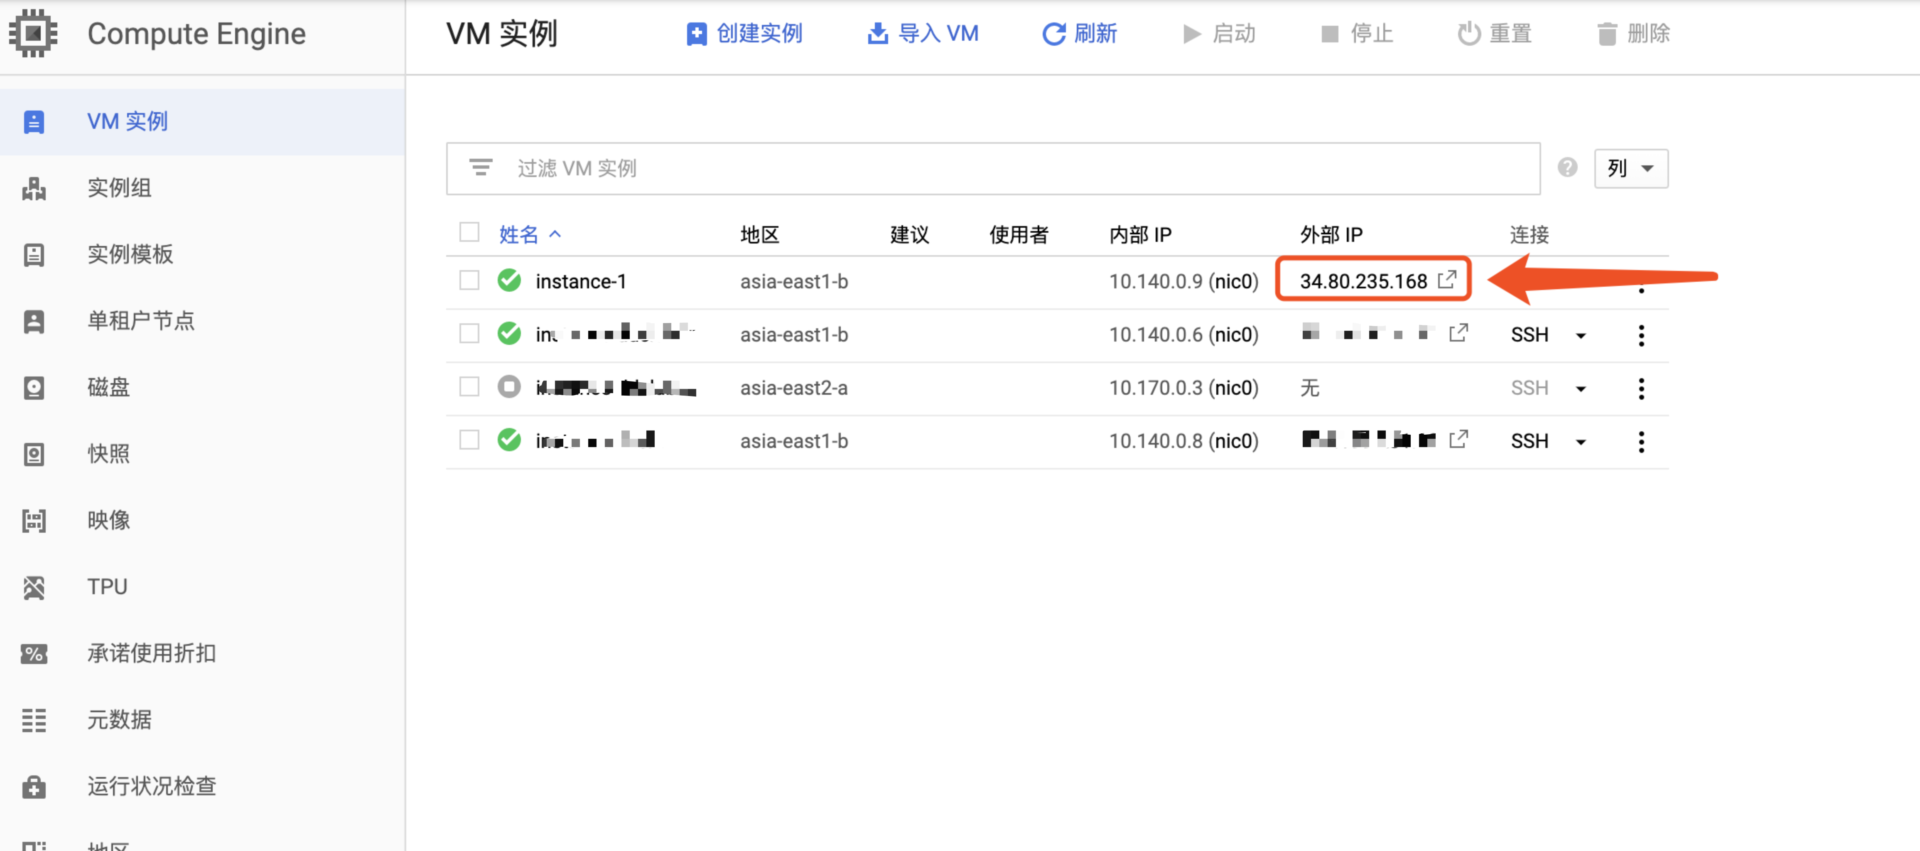Open external IP 34.80.235.168 link icon

pos(1447,280)
